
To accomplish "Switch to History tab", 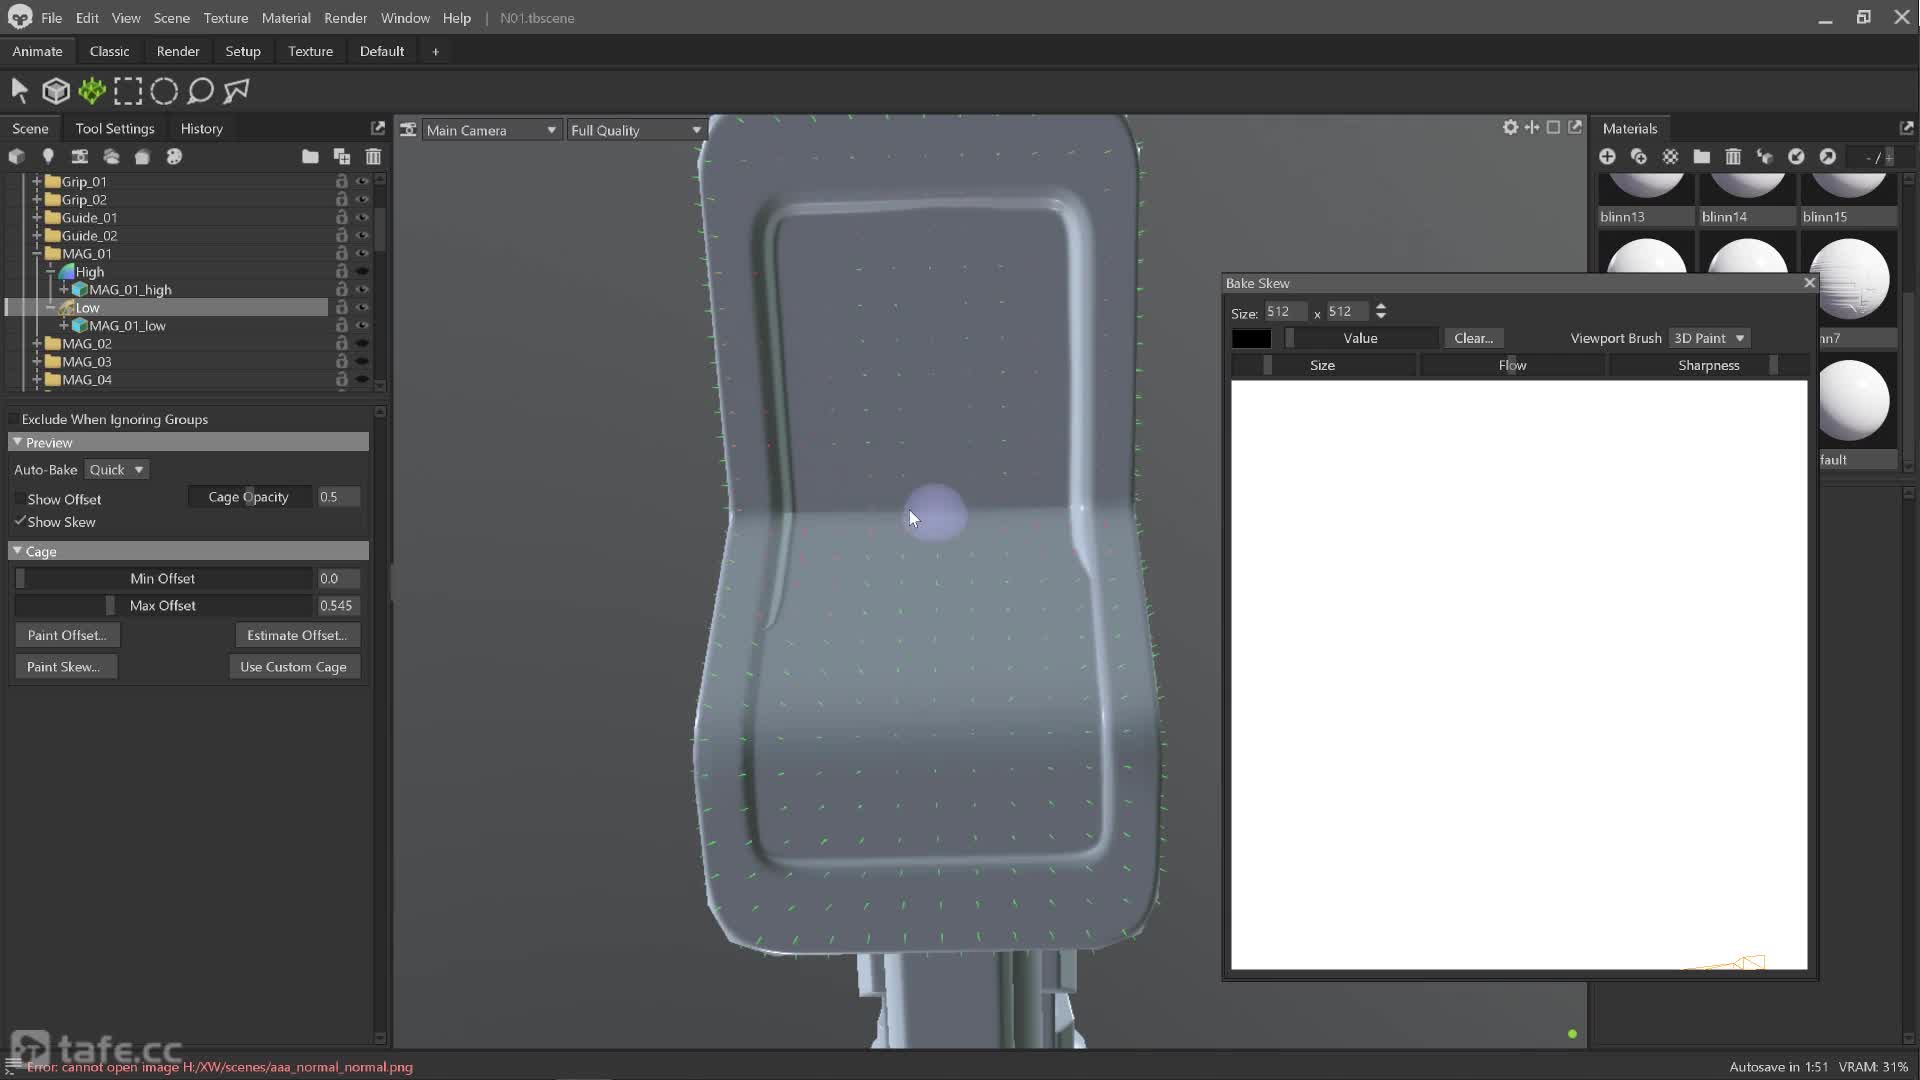I will 201,128.
